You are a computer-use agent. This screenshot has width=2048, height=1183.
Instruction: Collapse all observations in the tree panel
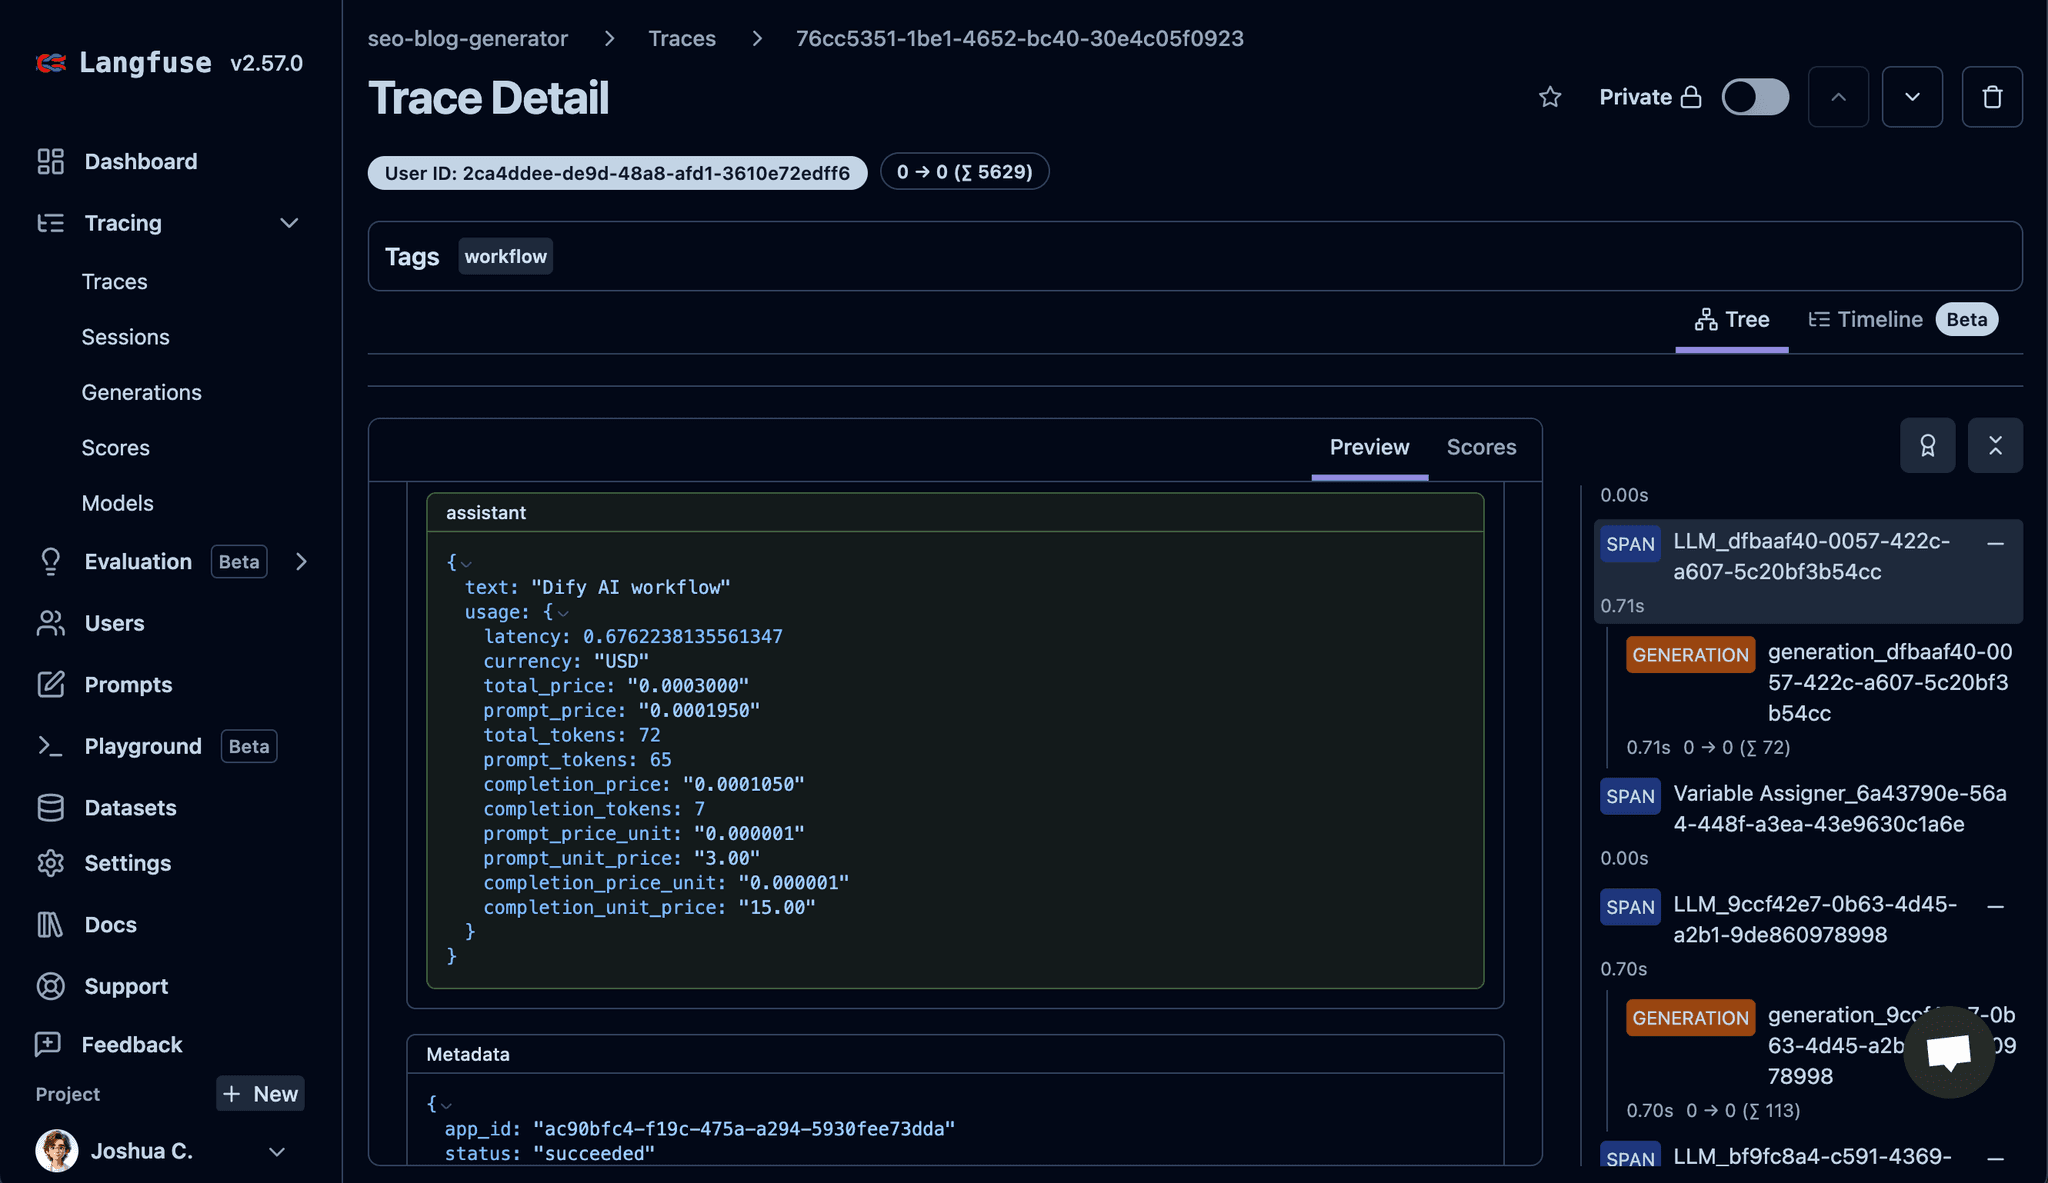click(x=1996, y=445)
